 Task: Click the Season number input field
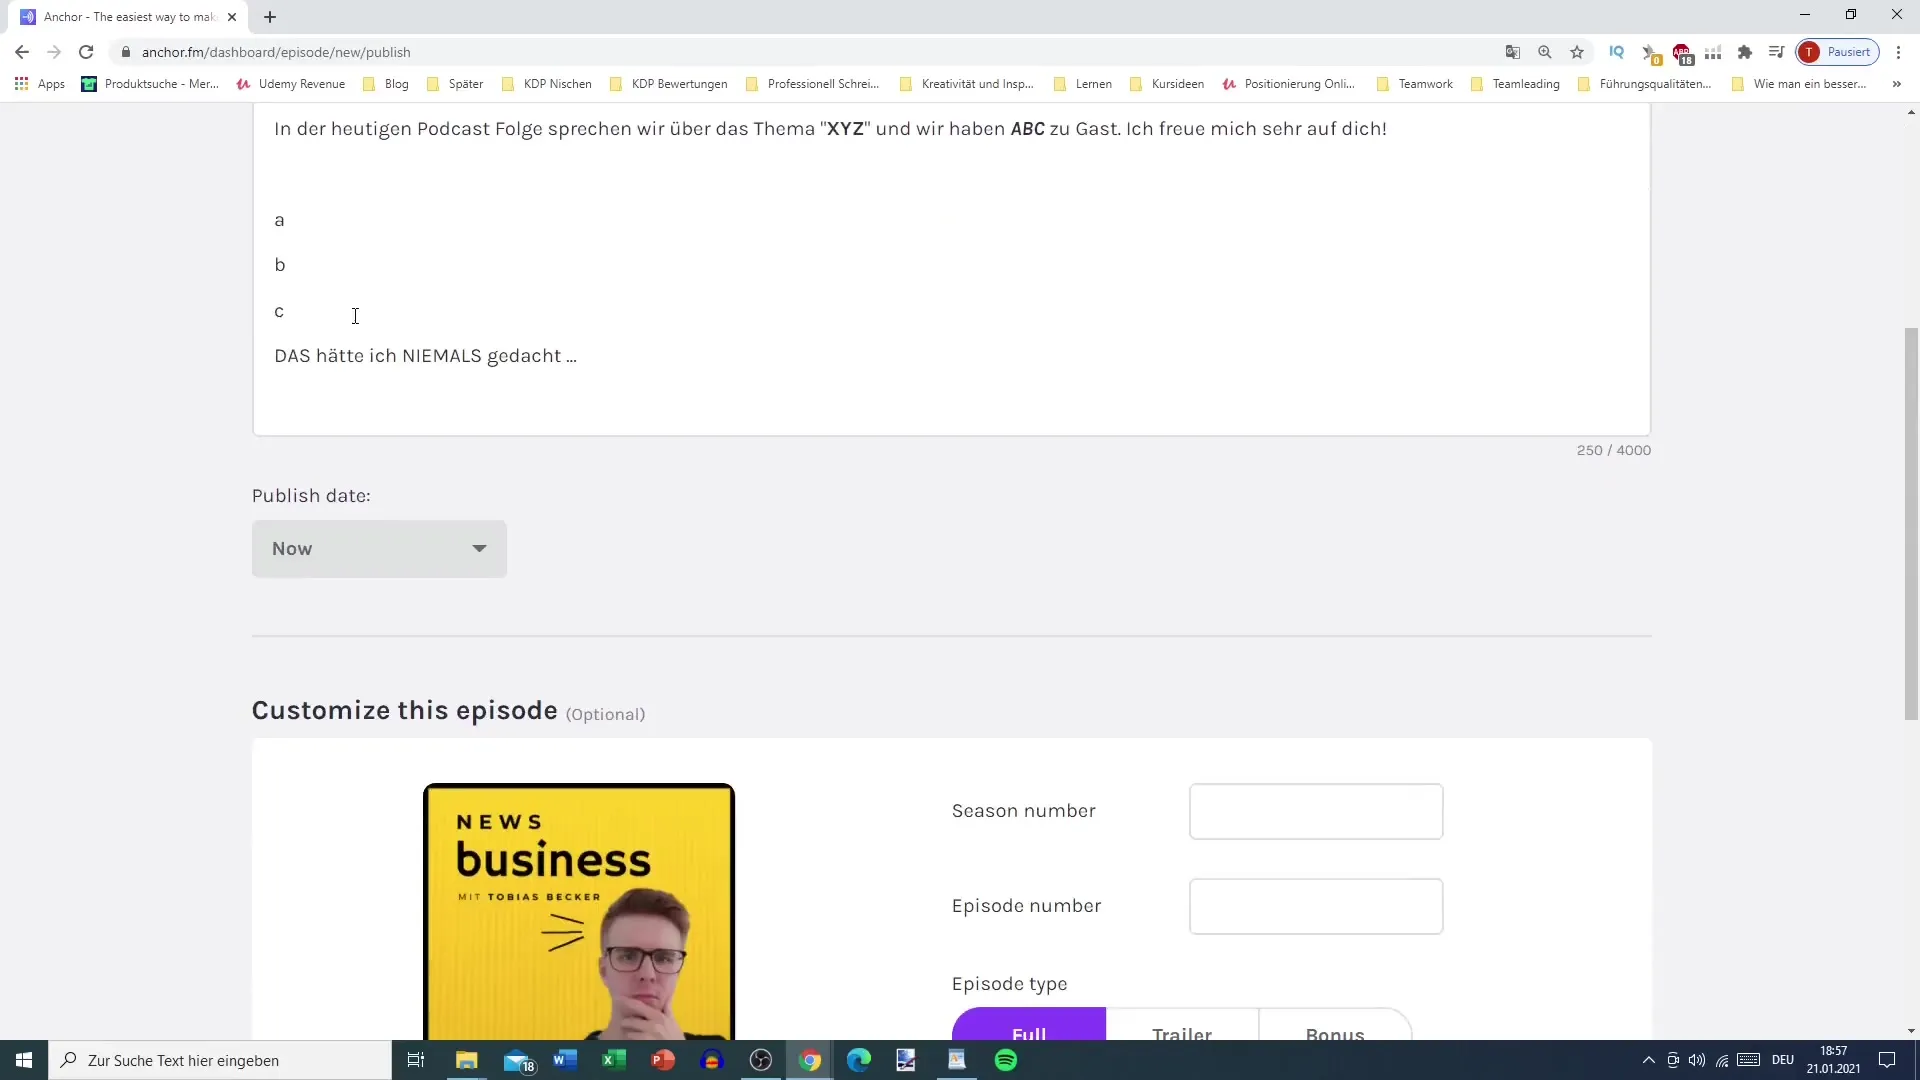pyautogui.click(x=1316, y=811)
